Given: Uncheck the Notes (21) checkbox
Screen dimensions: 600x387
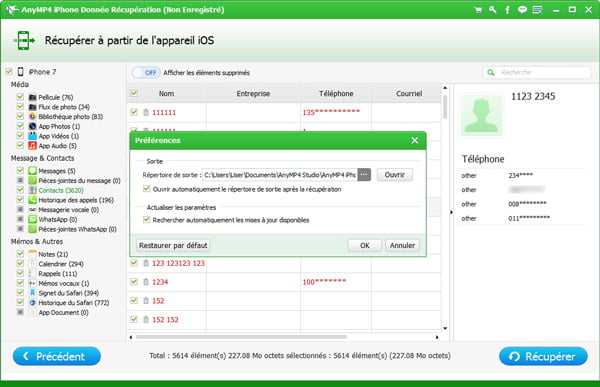Looking at the screenshot, I should pyautogui.click(x=20, y=254).
